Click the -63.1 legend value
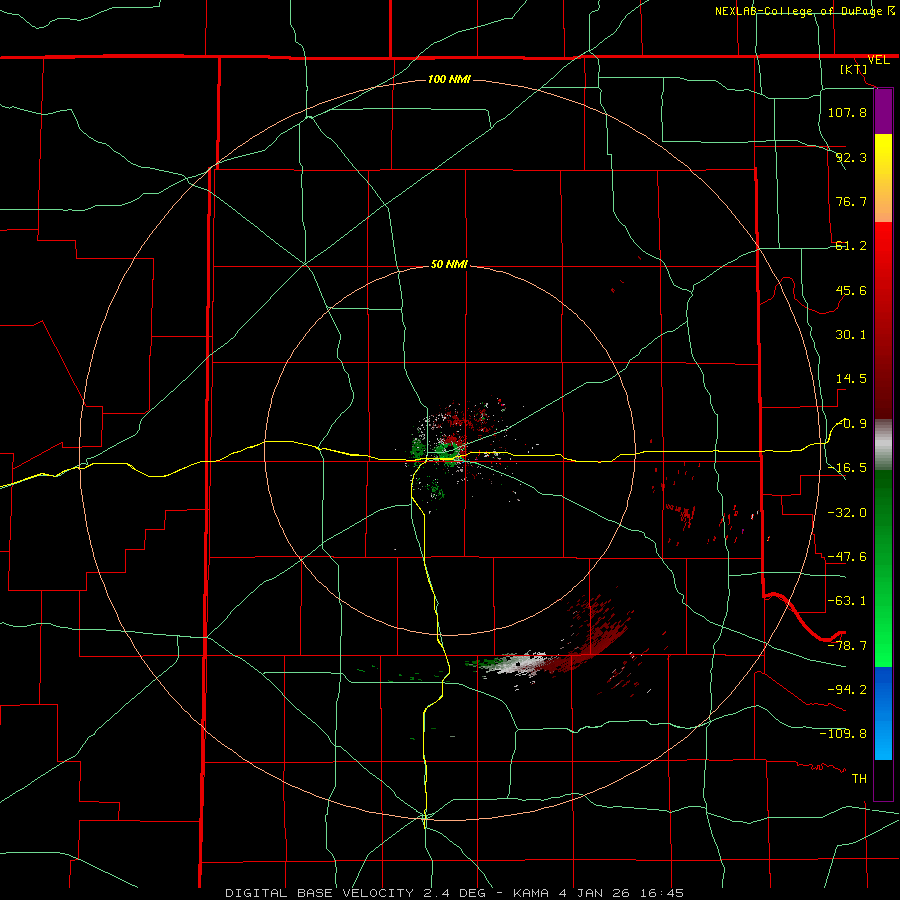Image resolution: width=900 pixels, height=900 pixels. pyautogui.click(x=847, y=601)
